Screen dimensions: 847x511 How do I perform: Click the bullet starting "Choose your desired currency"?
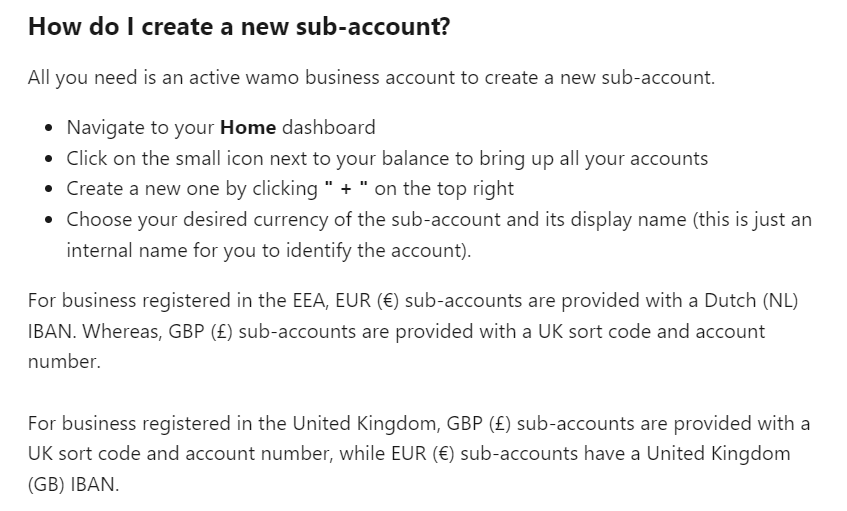(x=439, y=219)
